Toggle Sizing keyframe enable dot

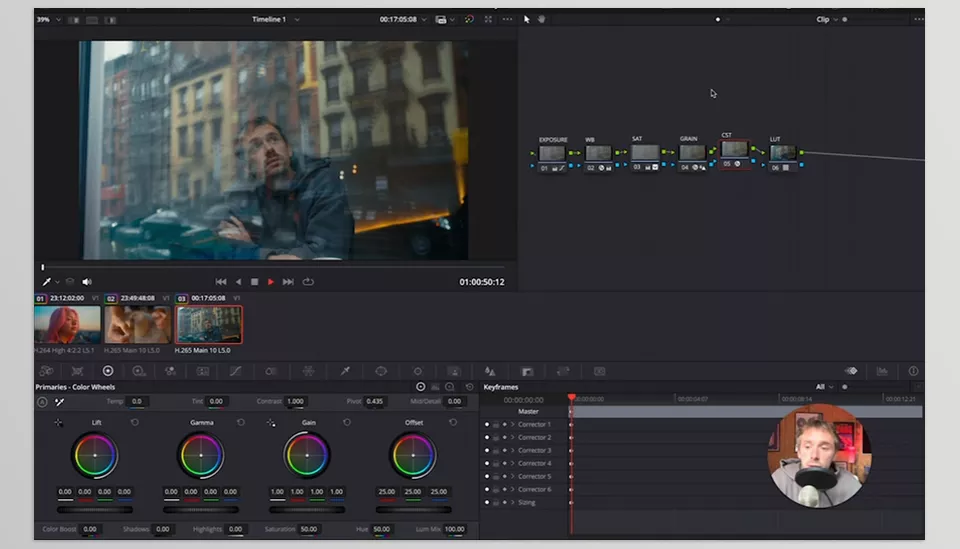pyautogui.click(x=487, y=502)
